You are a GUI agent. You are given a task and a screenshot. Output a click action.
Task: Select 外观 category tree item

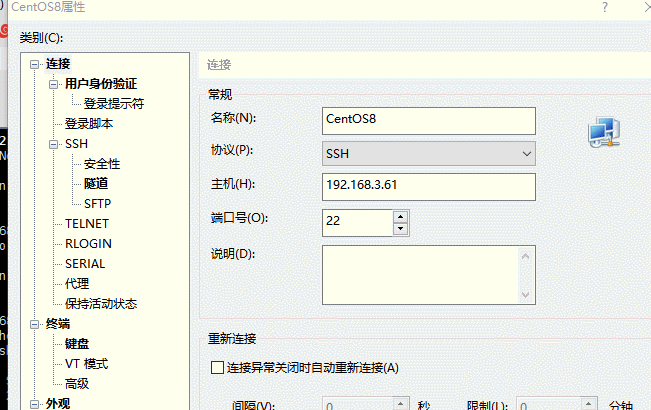click(x=58, y=403)
